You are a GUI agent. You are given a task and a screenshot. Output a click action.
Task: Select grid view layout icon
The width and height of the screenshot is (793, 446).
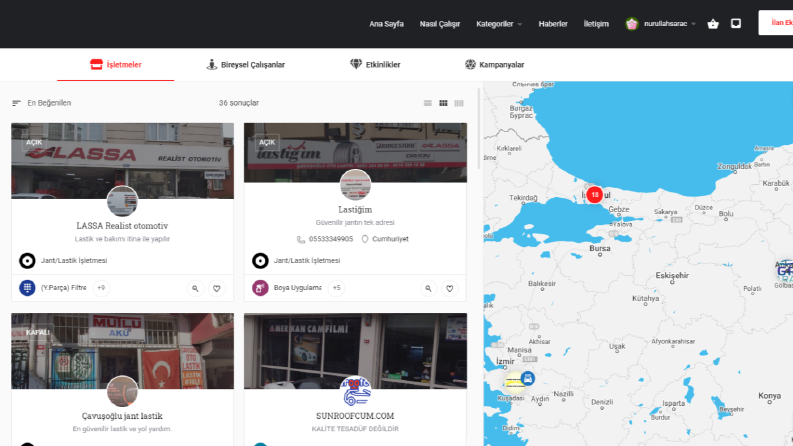click(x=443, y=103)
